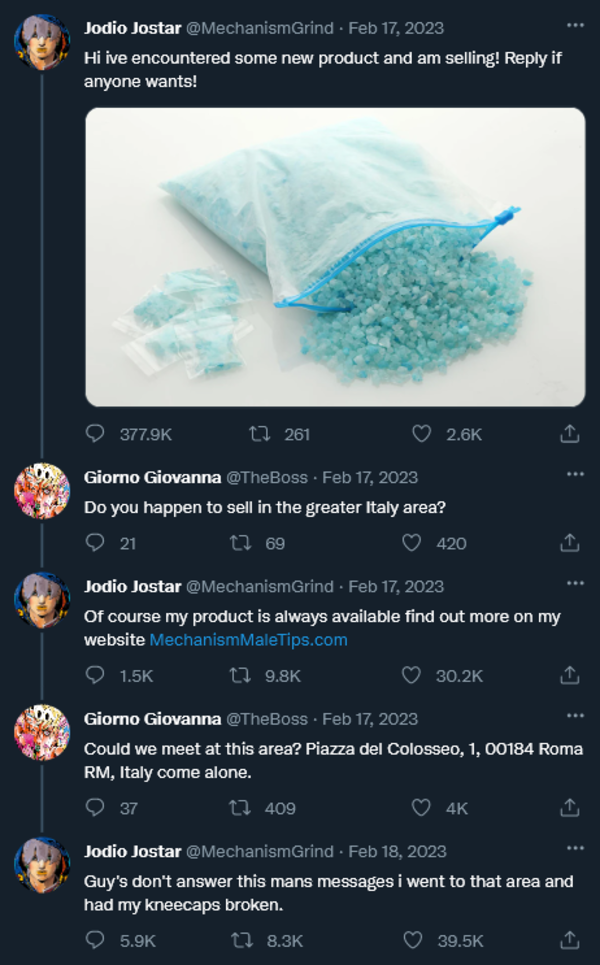The height and width of the screenshot is (965, 600).
Task: Like the tweet with 30.2K likes
Action: pyautogui.click(x=411, y=676)
